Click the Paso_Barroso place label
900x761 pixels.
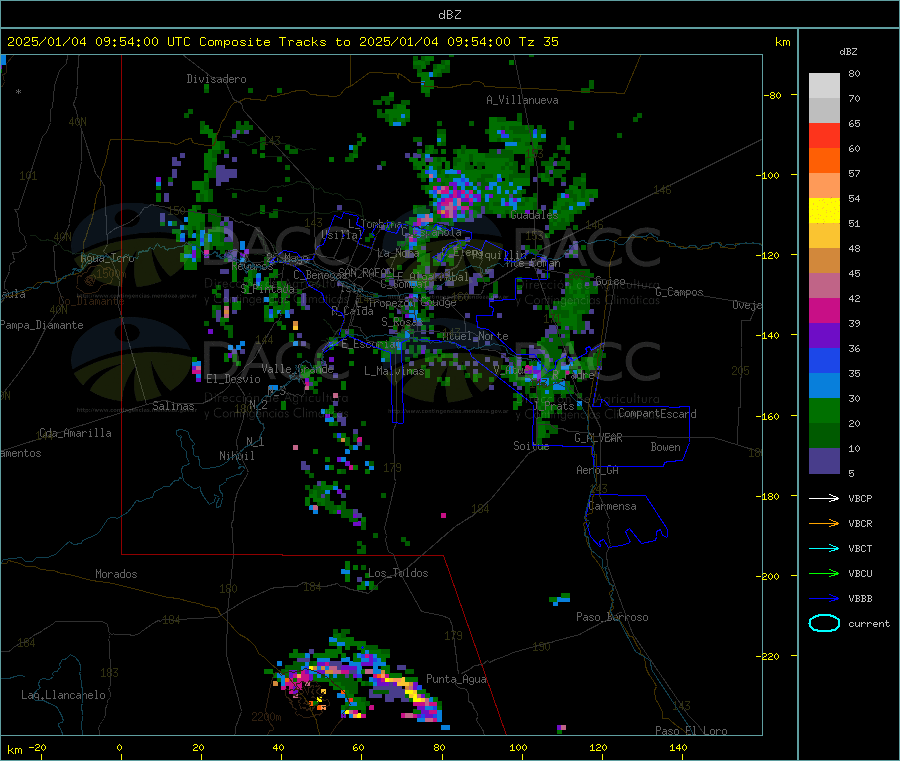[612, 618]
